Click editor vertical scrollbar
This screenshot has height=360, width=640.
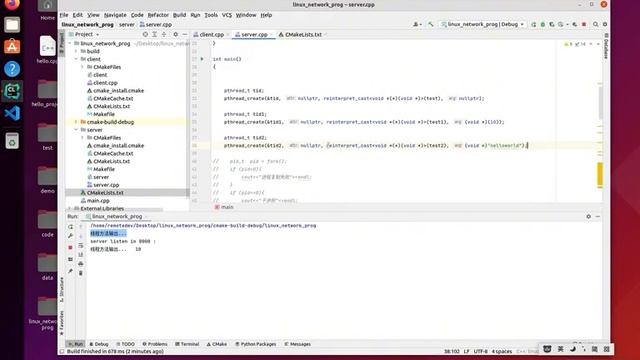600,102
